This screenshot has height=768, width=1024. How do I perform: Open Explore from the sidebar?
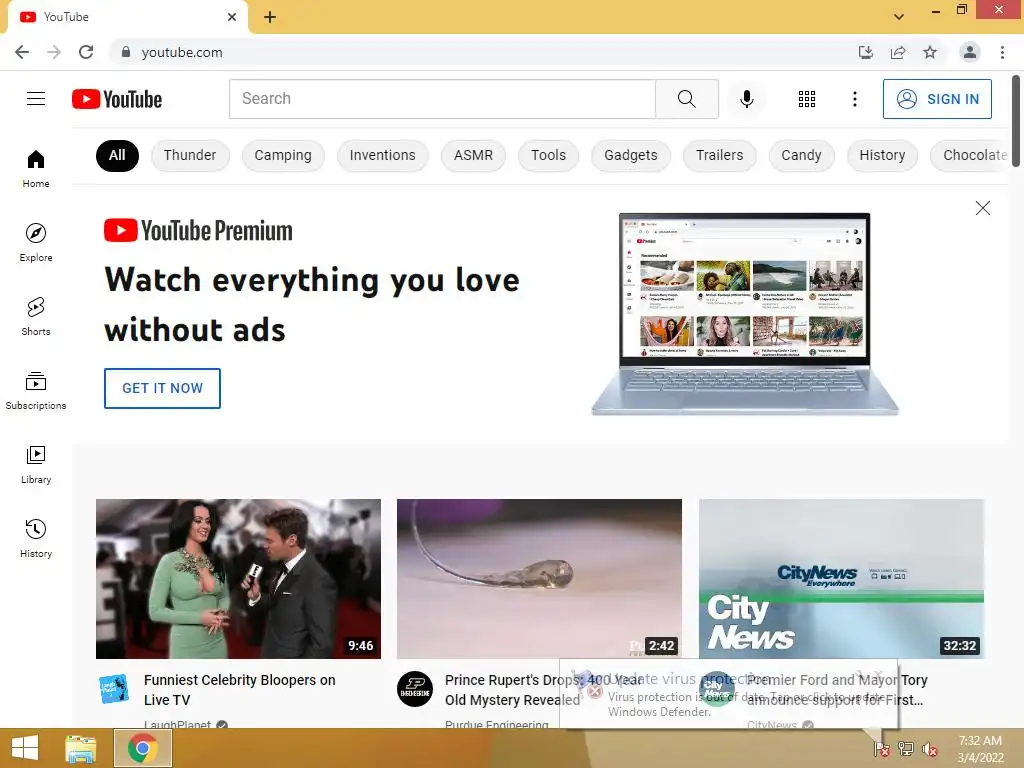click(36, 242)
